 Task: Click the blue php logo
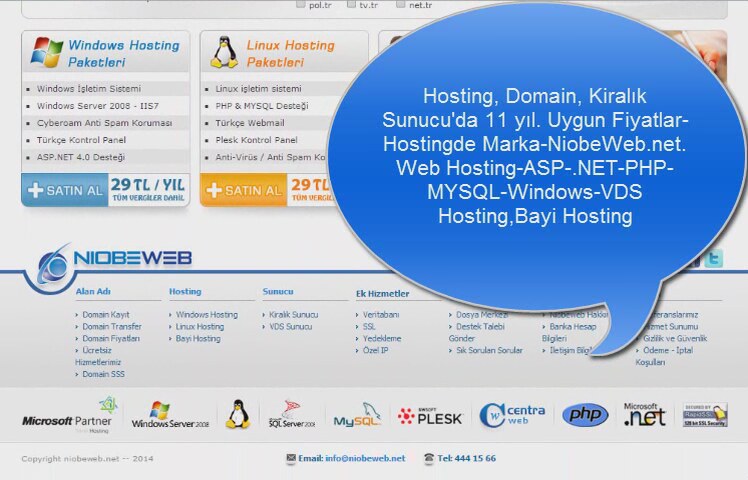click(585, 415)
